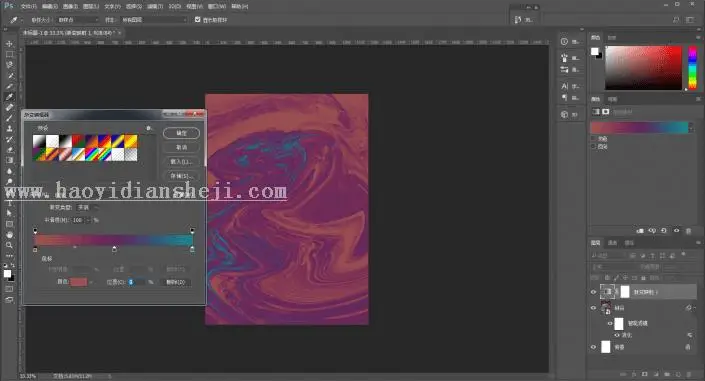The height and width of the screenshot is (381, 705).
Task: Select the Move tool in the toolbar
Action: (x=9, y=44)
